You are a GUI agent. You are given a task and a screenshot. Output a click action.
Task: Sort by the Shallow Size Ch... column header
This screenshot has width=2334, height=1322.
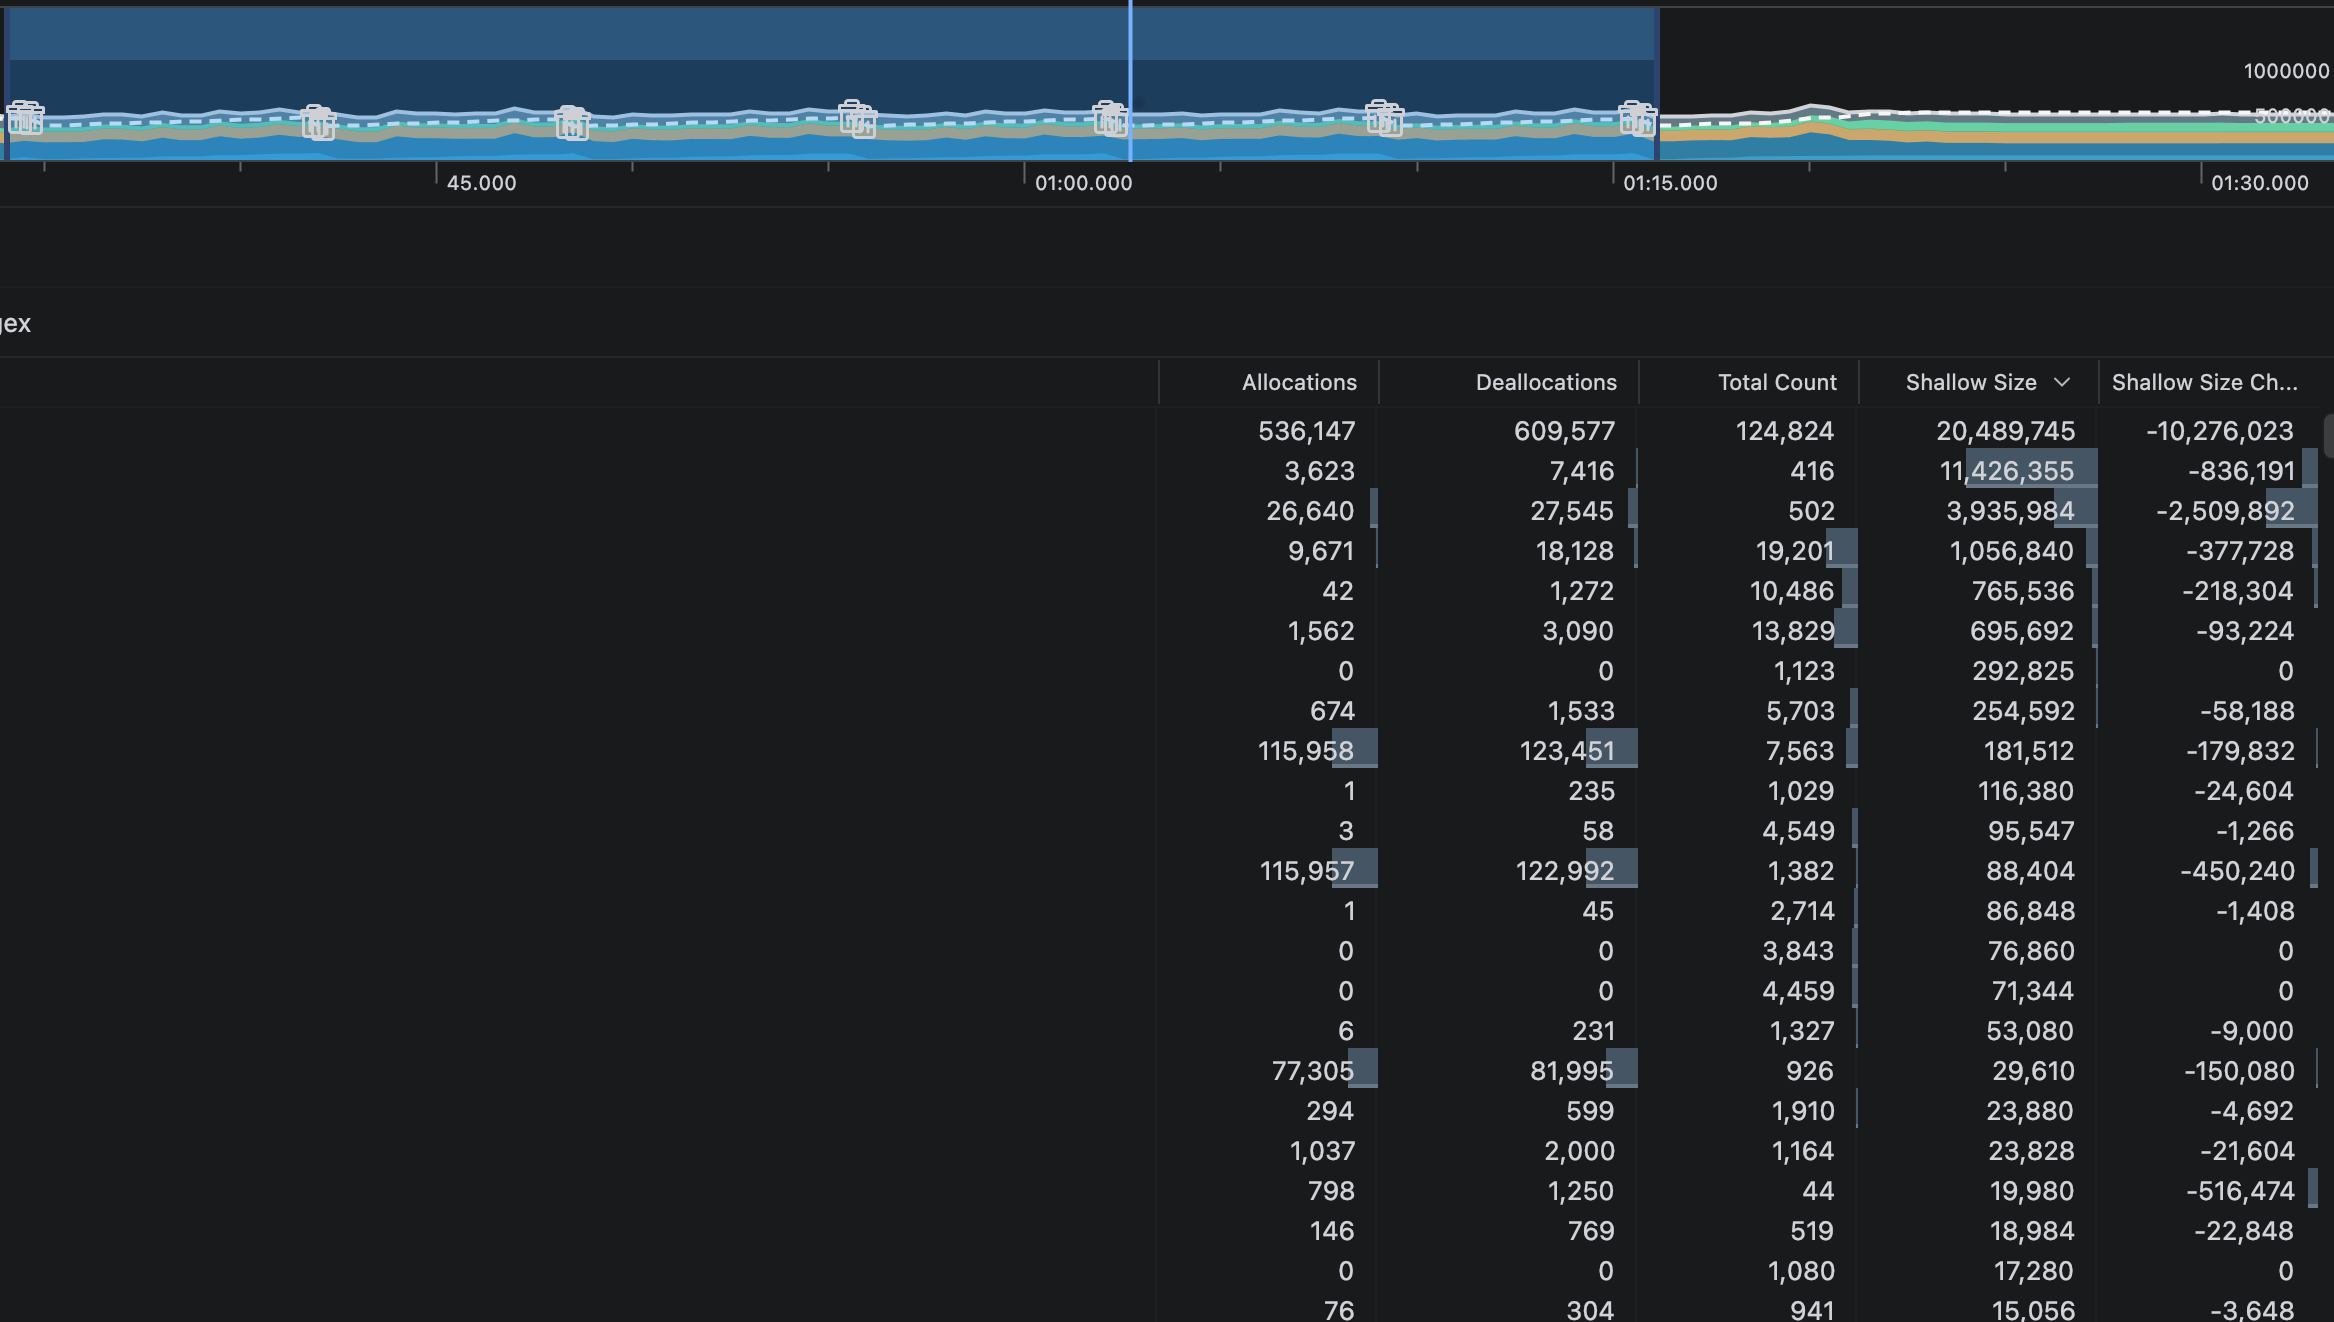click(x=2204, y=382)
